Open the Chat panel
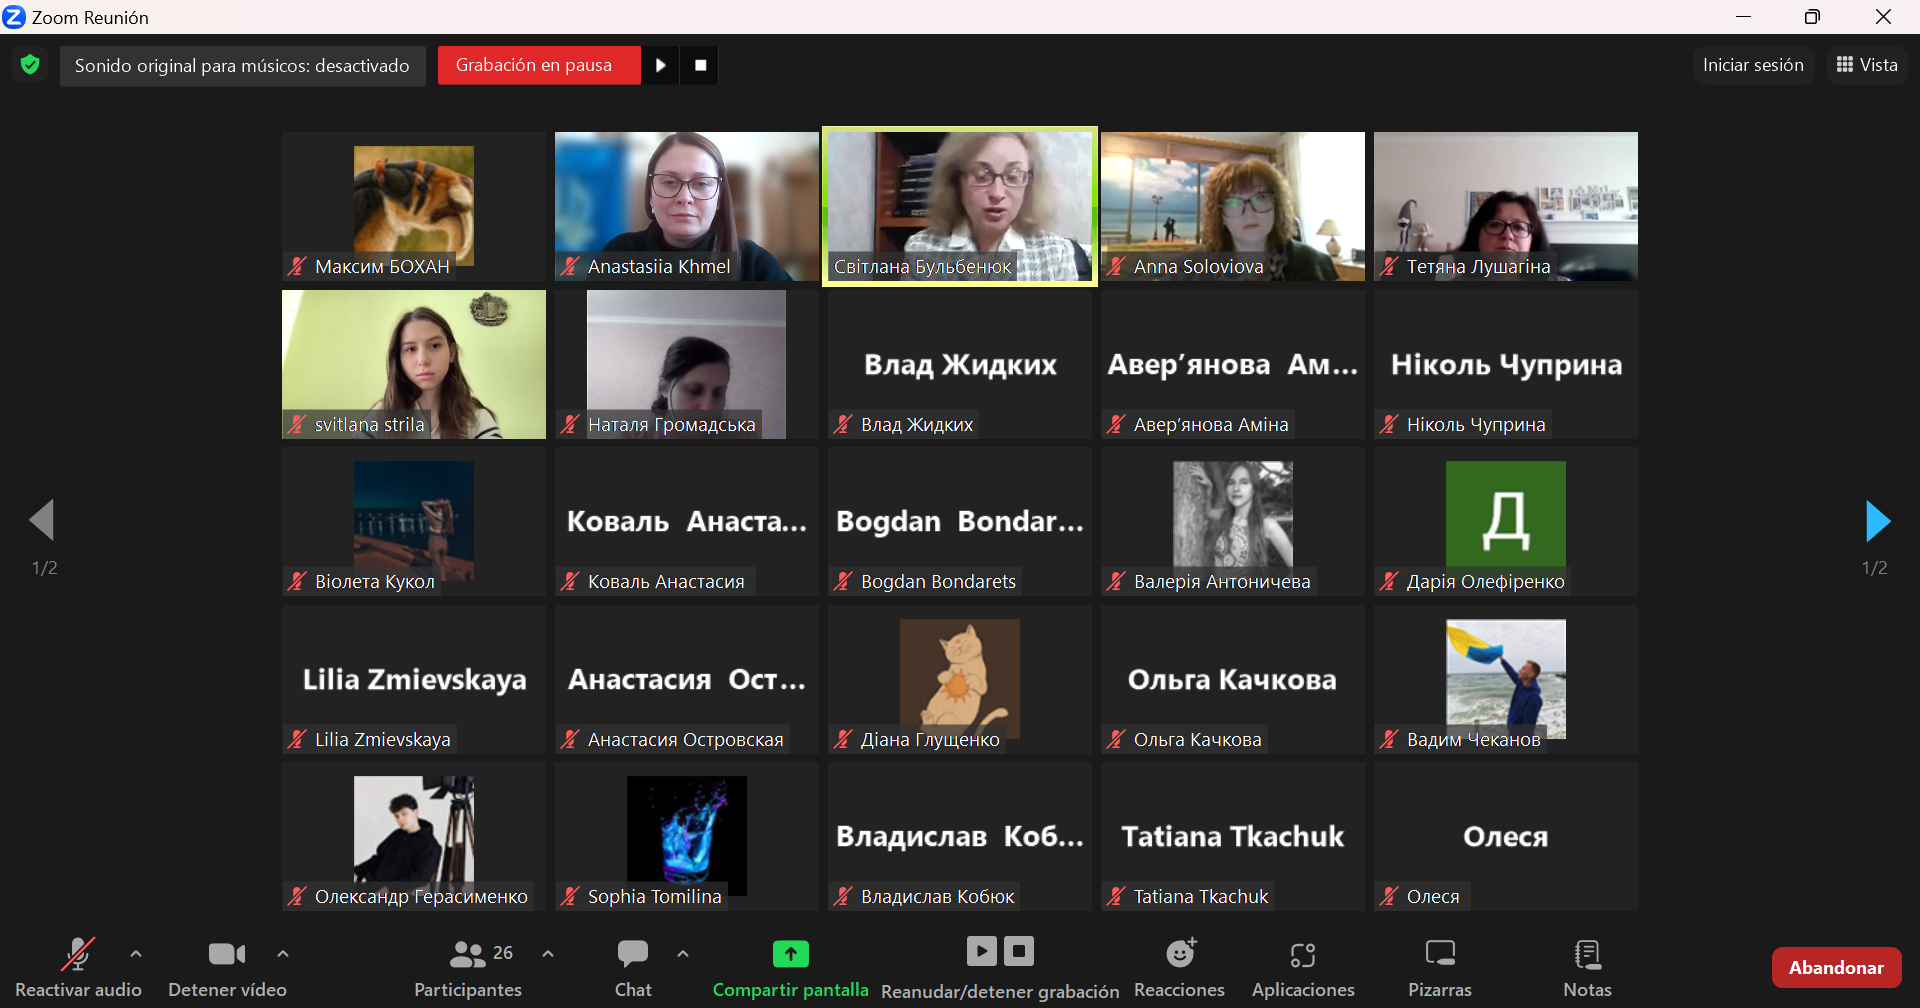Viewport: 1920px width, 1008px height. [633, 967]
